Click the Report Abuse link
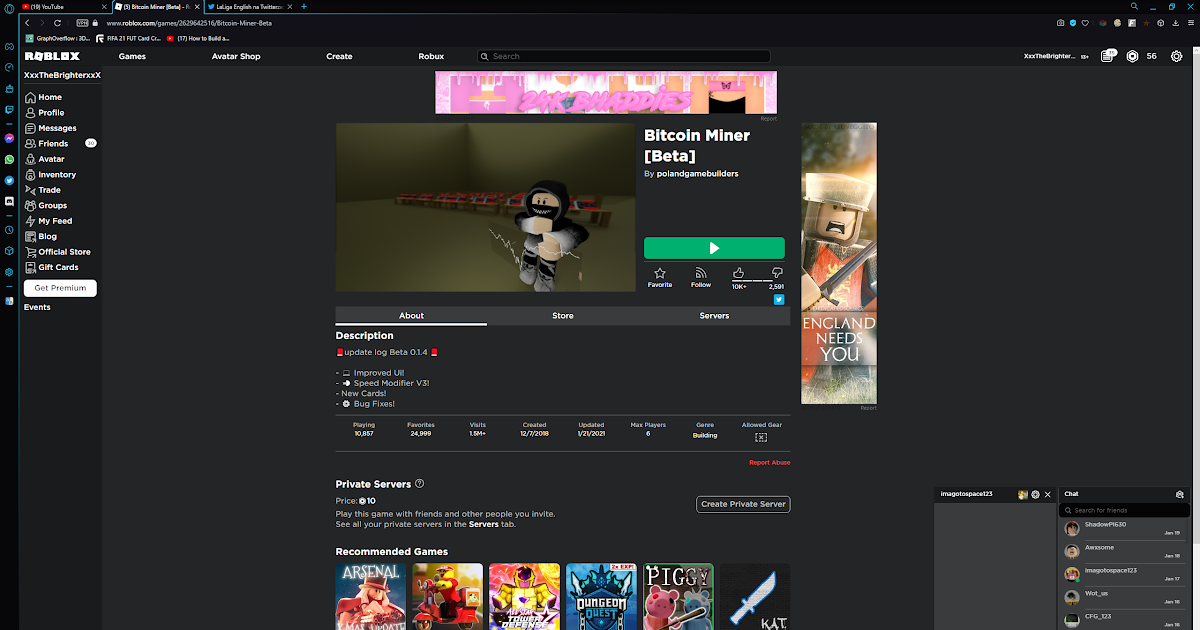The image size is (1200, 630). pyautogui.click(x=769, y=463)
